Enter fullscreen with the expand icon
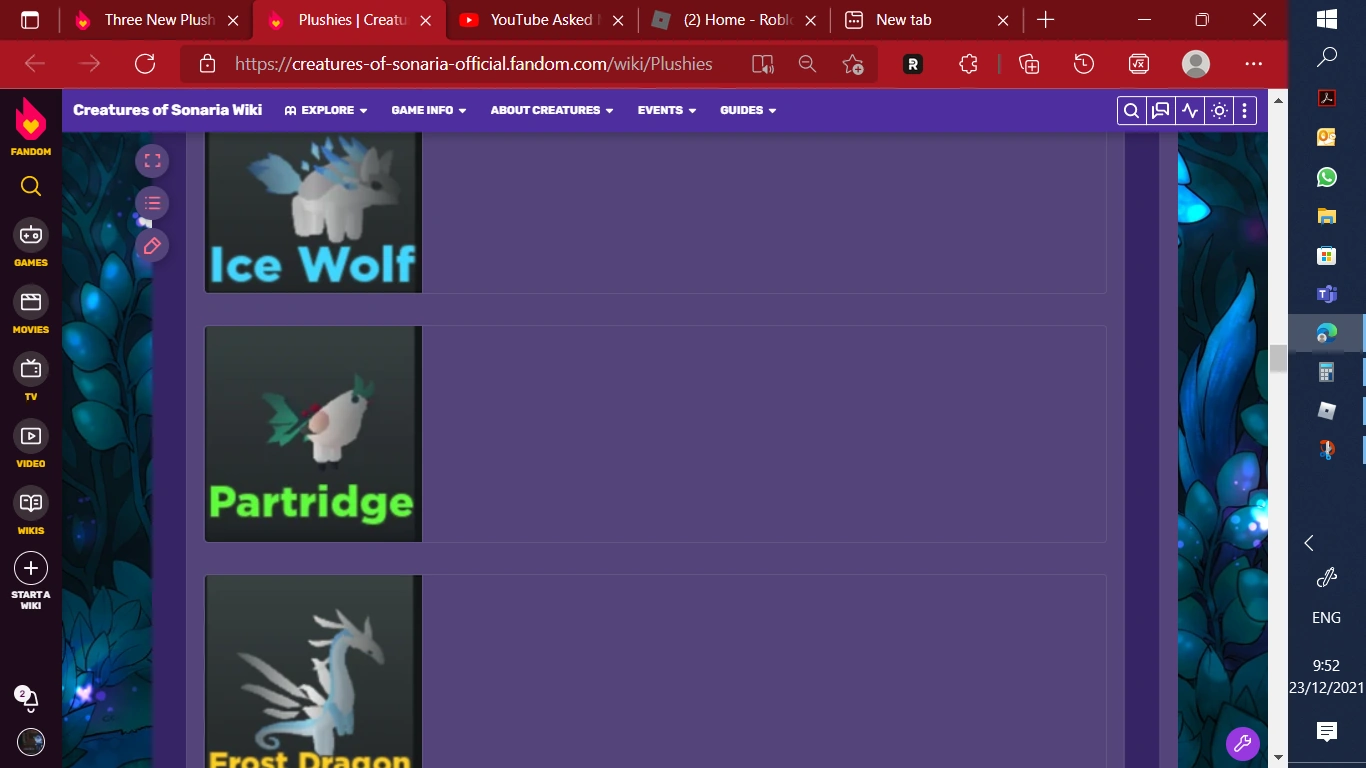This screenshot has width=1366, height=768. click(152, 159)
